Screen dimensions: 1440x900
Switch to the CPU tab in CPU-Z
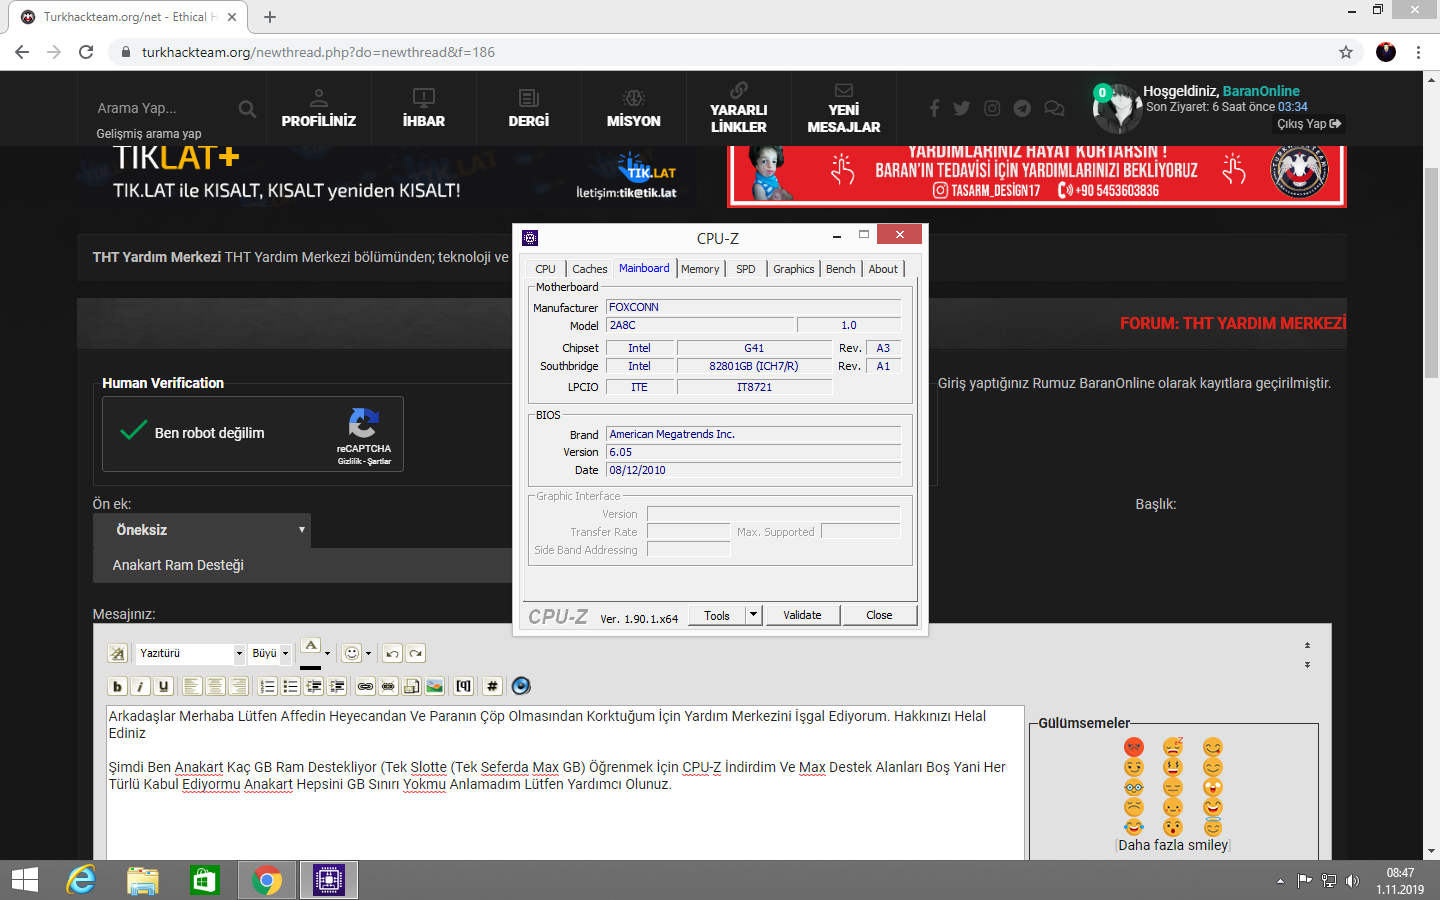545,269
